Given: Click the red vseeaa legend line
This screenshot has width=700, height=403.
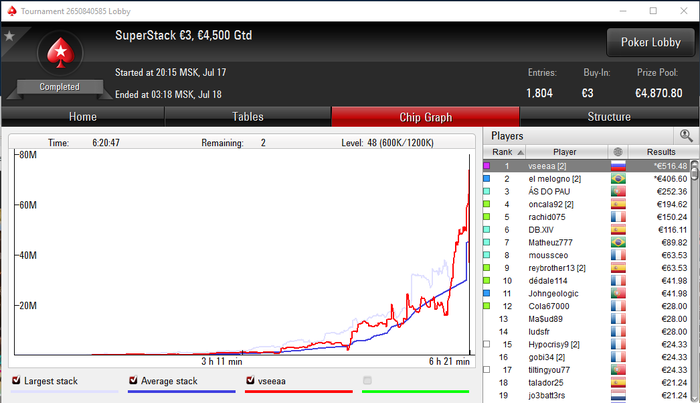Looking at the screenshot, I should [299, 392].
